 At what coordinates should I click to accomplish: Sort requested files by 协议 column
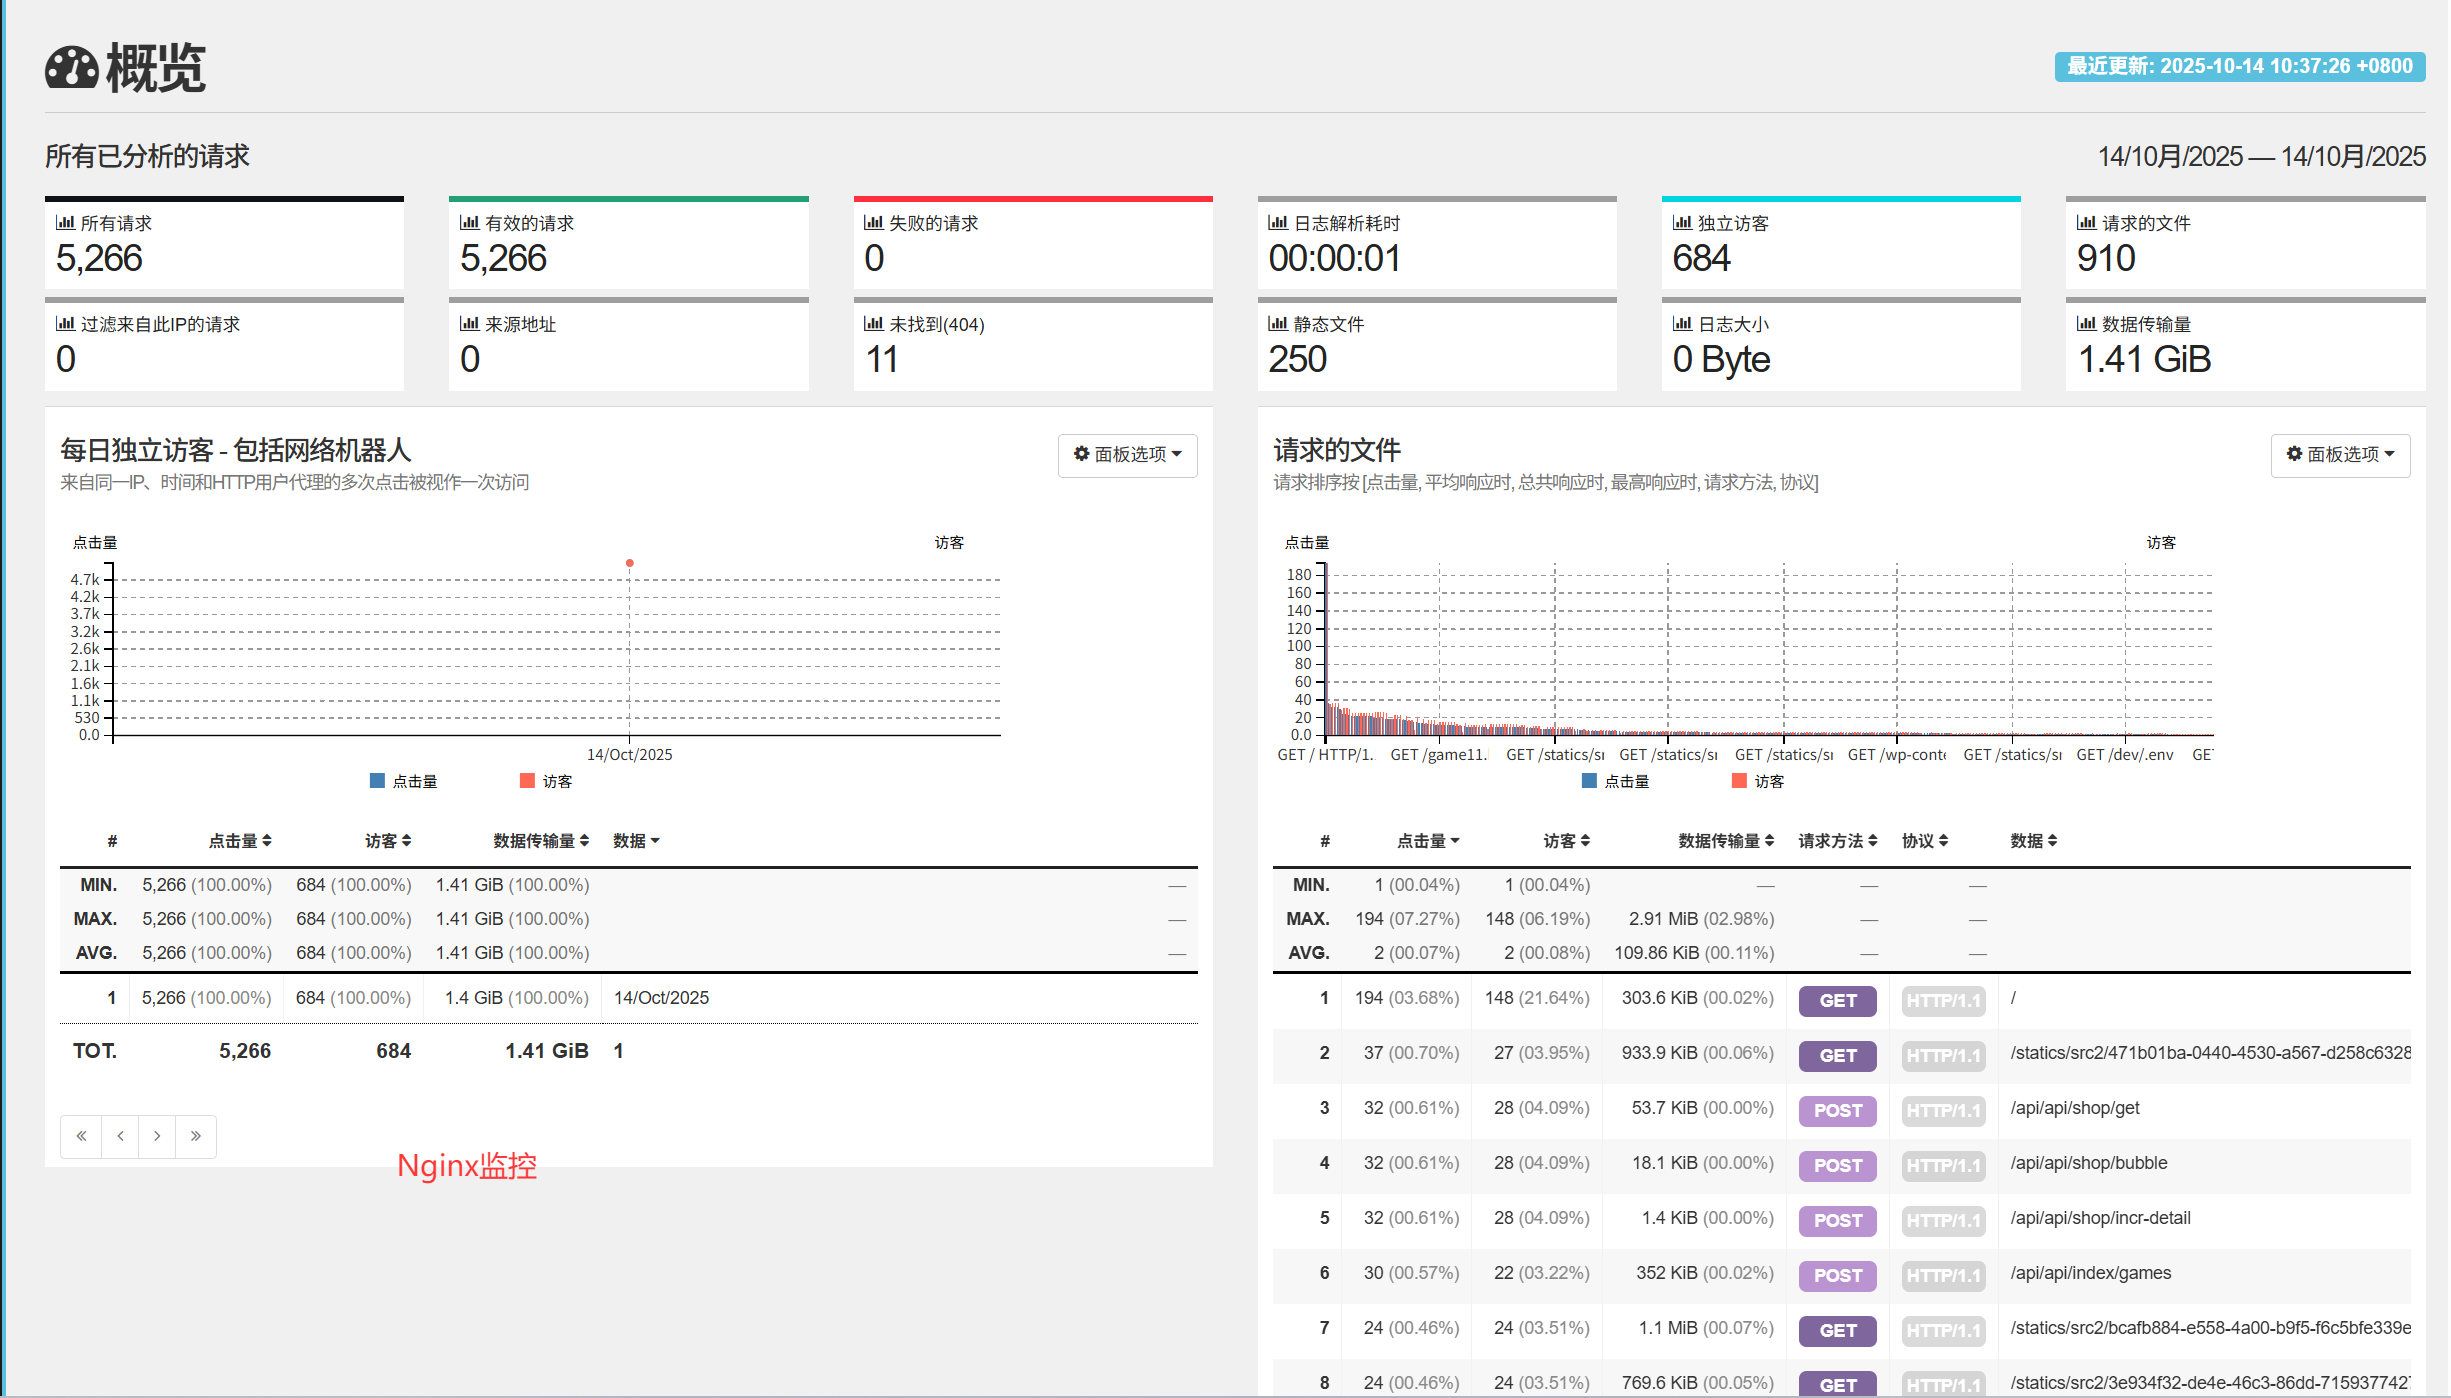pyautogui.click(x=1924, y=841)
